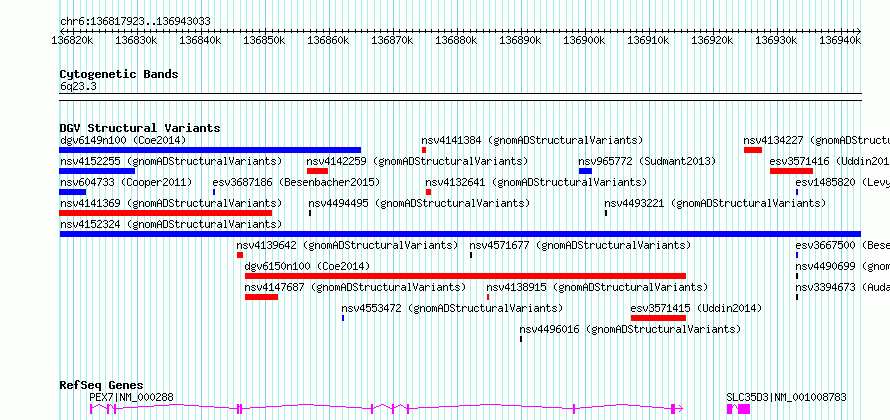Viewport: 890px width, 420px height.
Task: Select the nsv4496016 variant label
Action: coord(630,329)
